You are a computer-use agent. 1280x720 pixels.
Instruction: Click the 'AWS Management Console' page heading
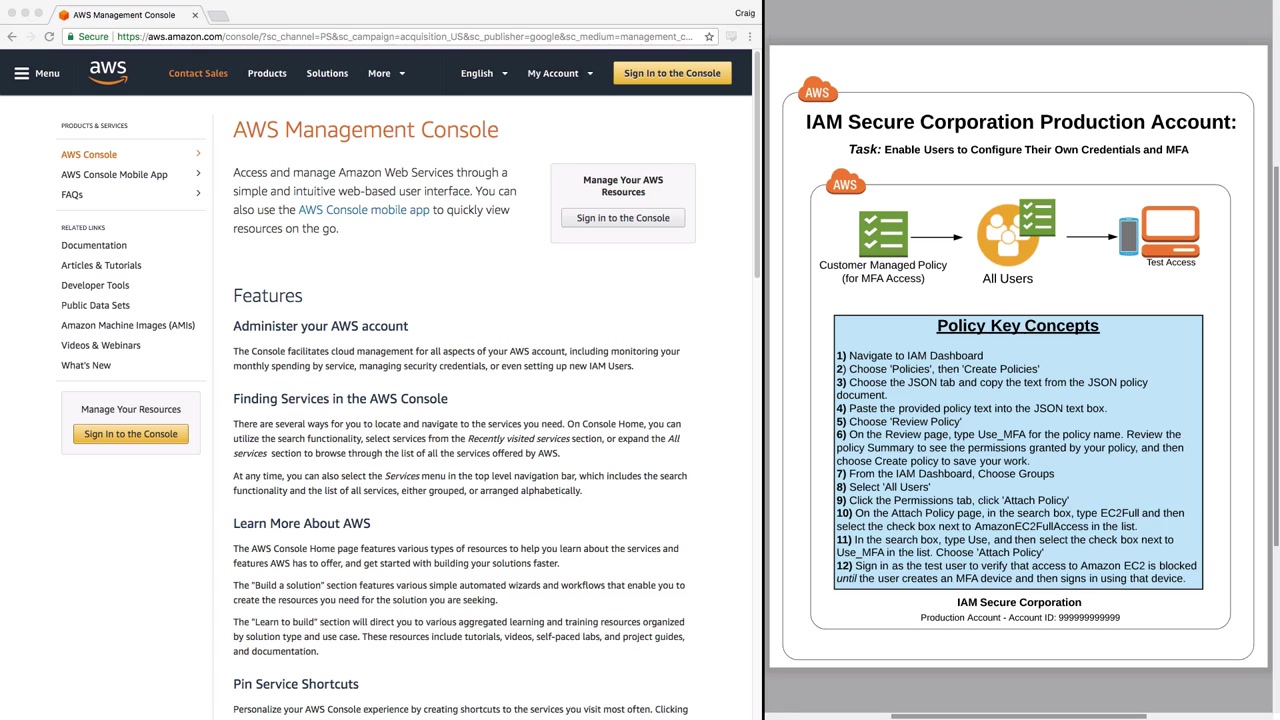(x=366, y=130)
